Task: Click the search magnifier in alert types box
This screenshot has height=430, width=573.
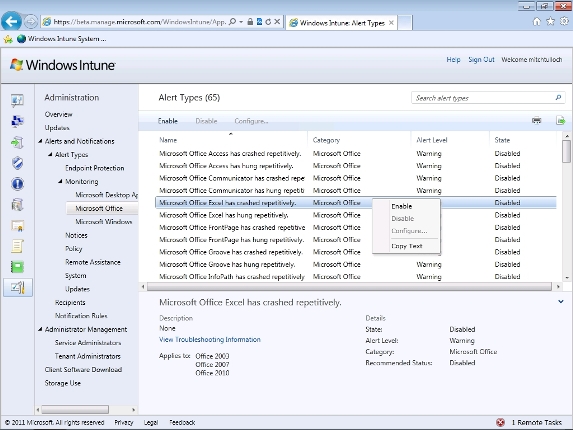Action: coord(558,98)
